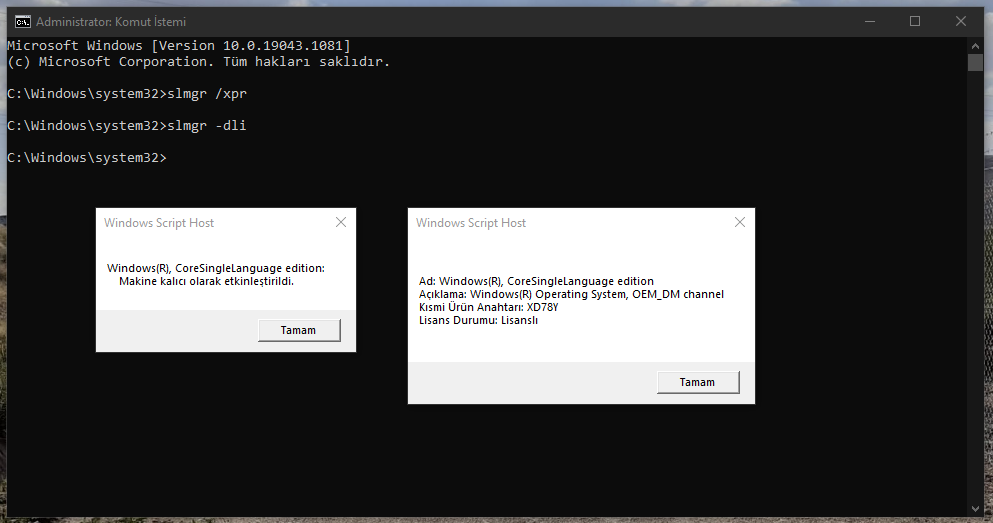This screenshot has height=523, width=993.
Task: Click Tamam in the license info dialog
Action: point(698,382)
